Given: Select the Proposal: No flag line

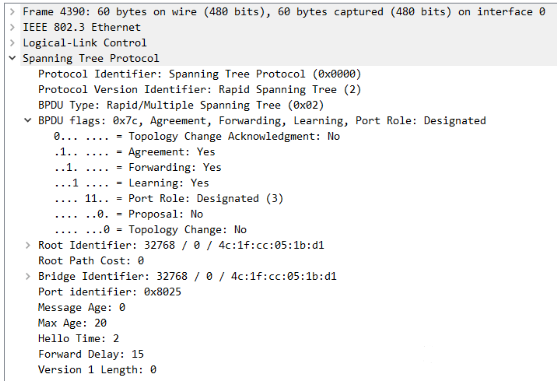Looking at the screenshot, I should [x=129, y=214].
